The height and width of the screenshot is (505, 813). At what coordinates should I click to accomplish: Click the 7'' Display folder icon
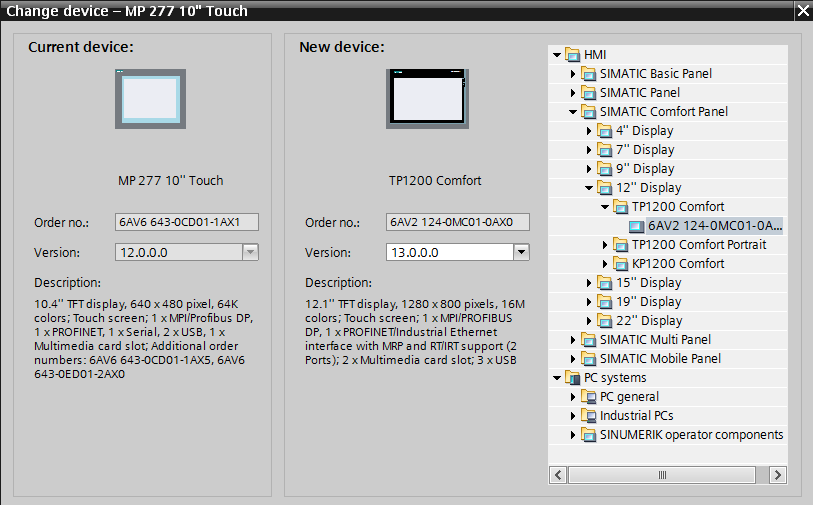point(605,150)
